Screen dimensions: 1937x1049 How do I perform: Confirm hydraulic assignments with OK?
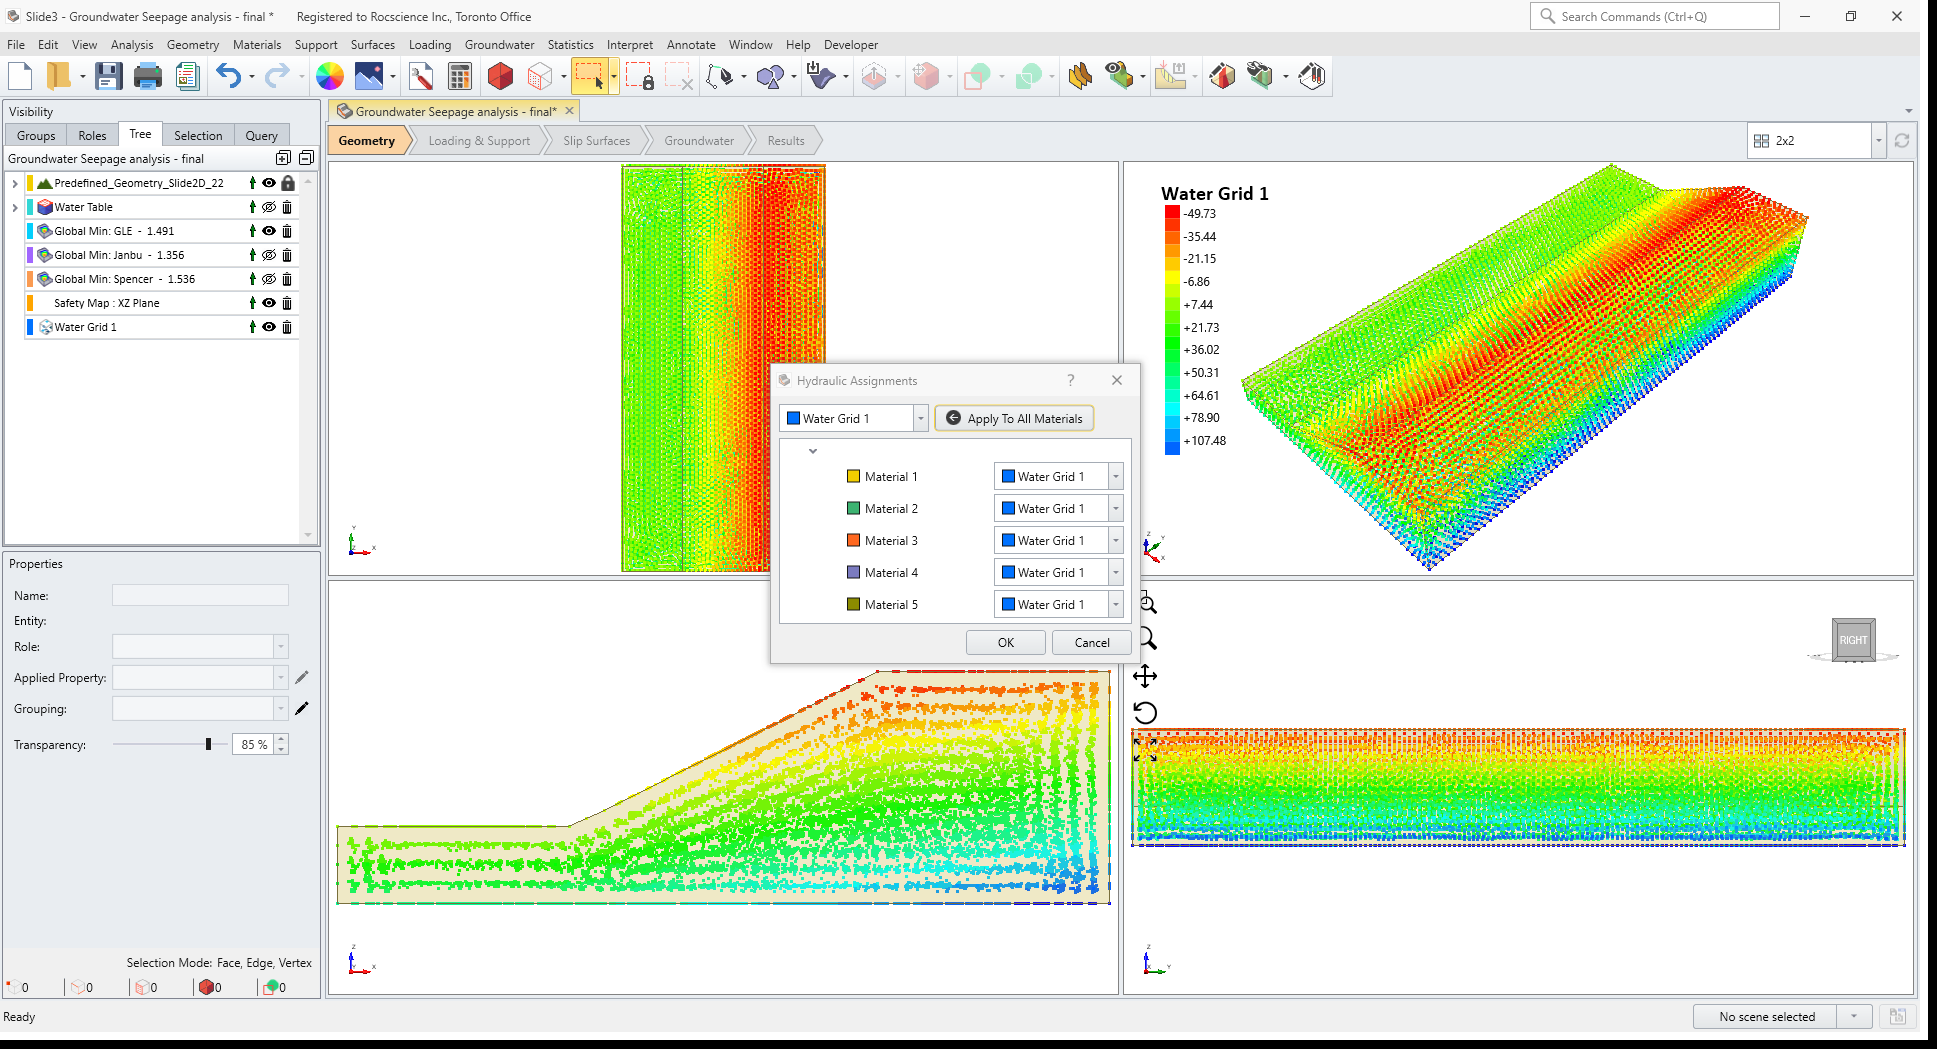1005,642
